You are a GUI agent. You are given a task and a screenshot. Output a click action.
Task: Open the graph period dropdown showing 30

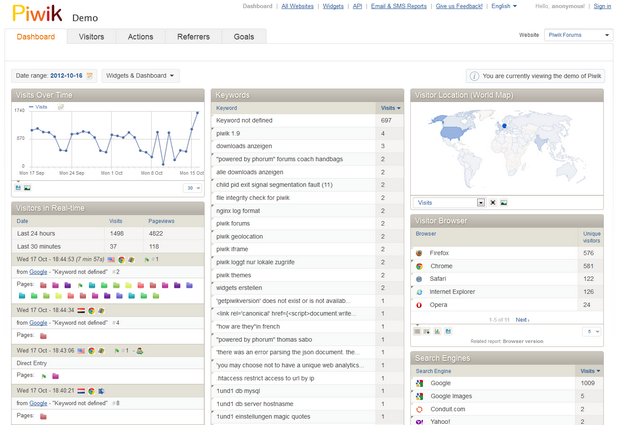tap(193, 188)
